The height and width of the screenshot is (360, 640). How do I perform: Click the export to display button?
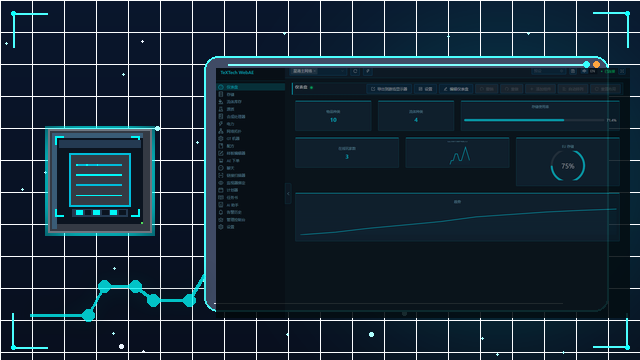coord(389,89)
